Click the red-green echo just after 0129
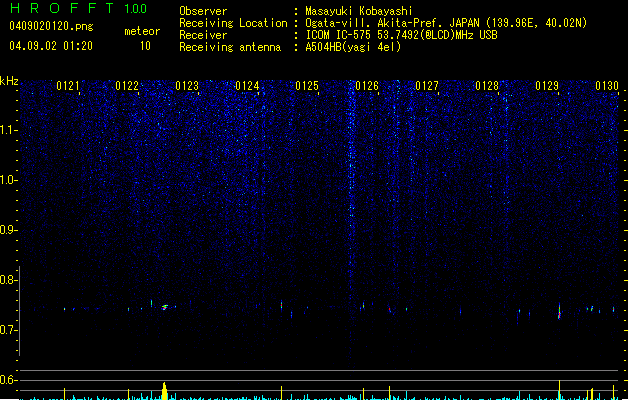 (559, 311)
